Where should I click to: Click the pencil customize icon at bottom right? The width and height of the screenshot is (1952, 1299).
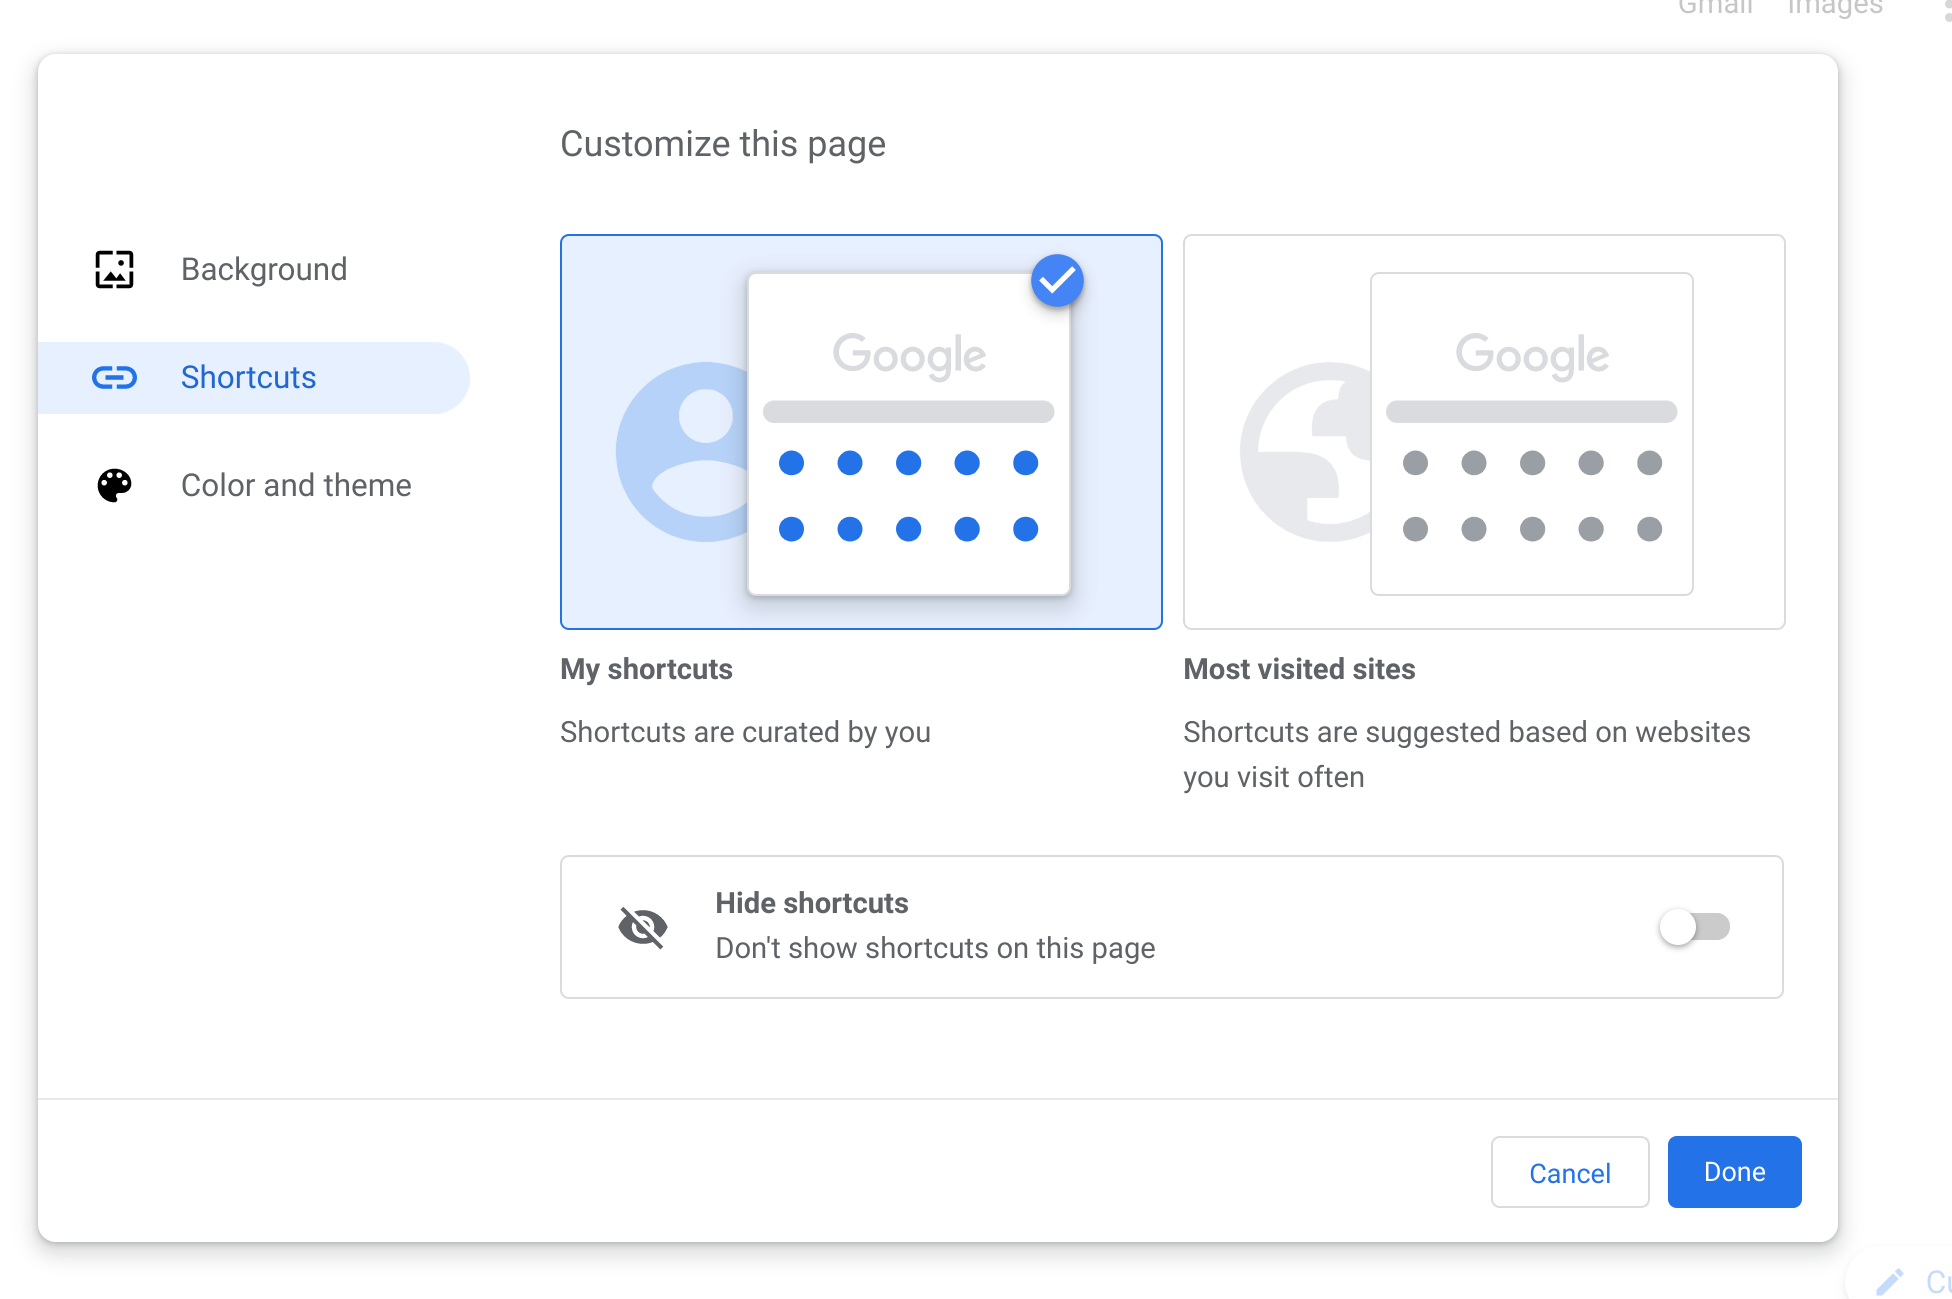1889,1281
